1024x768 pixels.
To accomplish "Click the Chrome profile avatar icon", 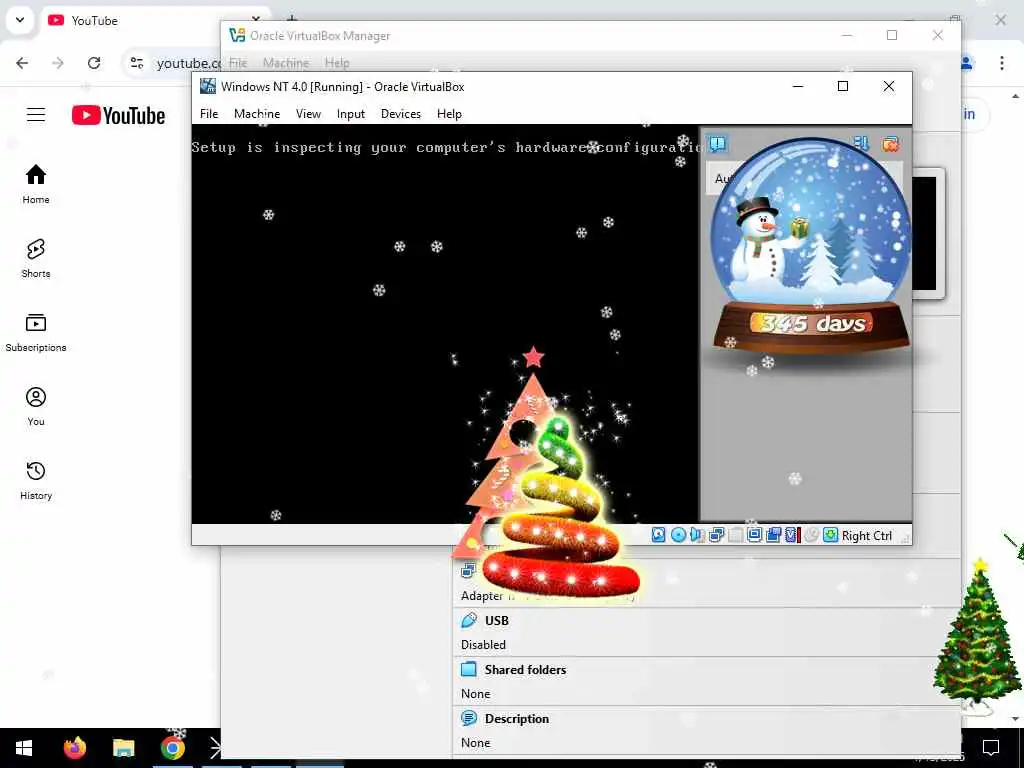I will point(967,63).
